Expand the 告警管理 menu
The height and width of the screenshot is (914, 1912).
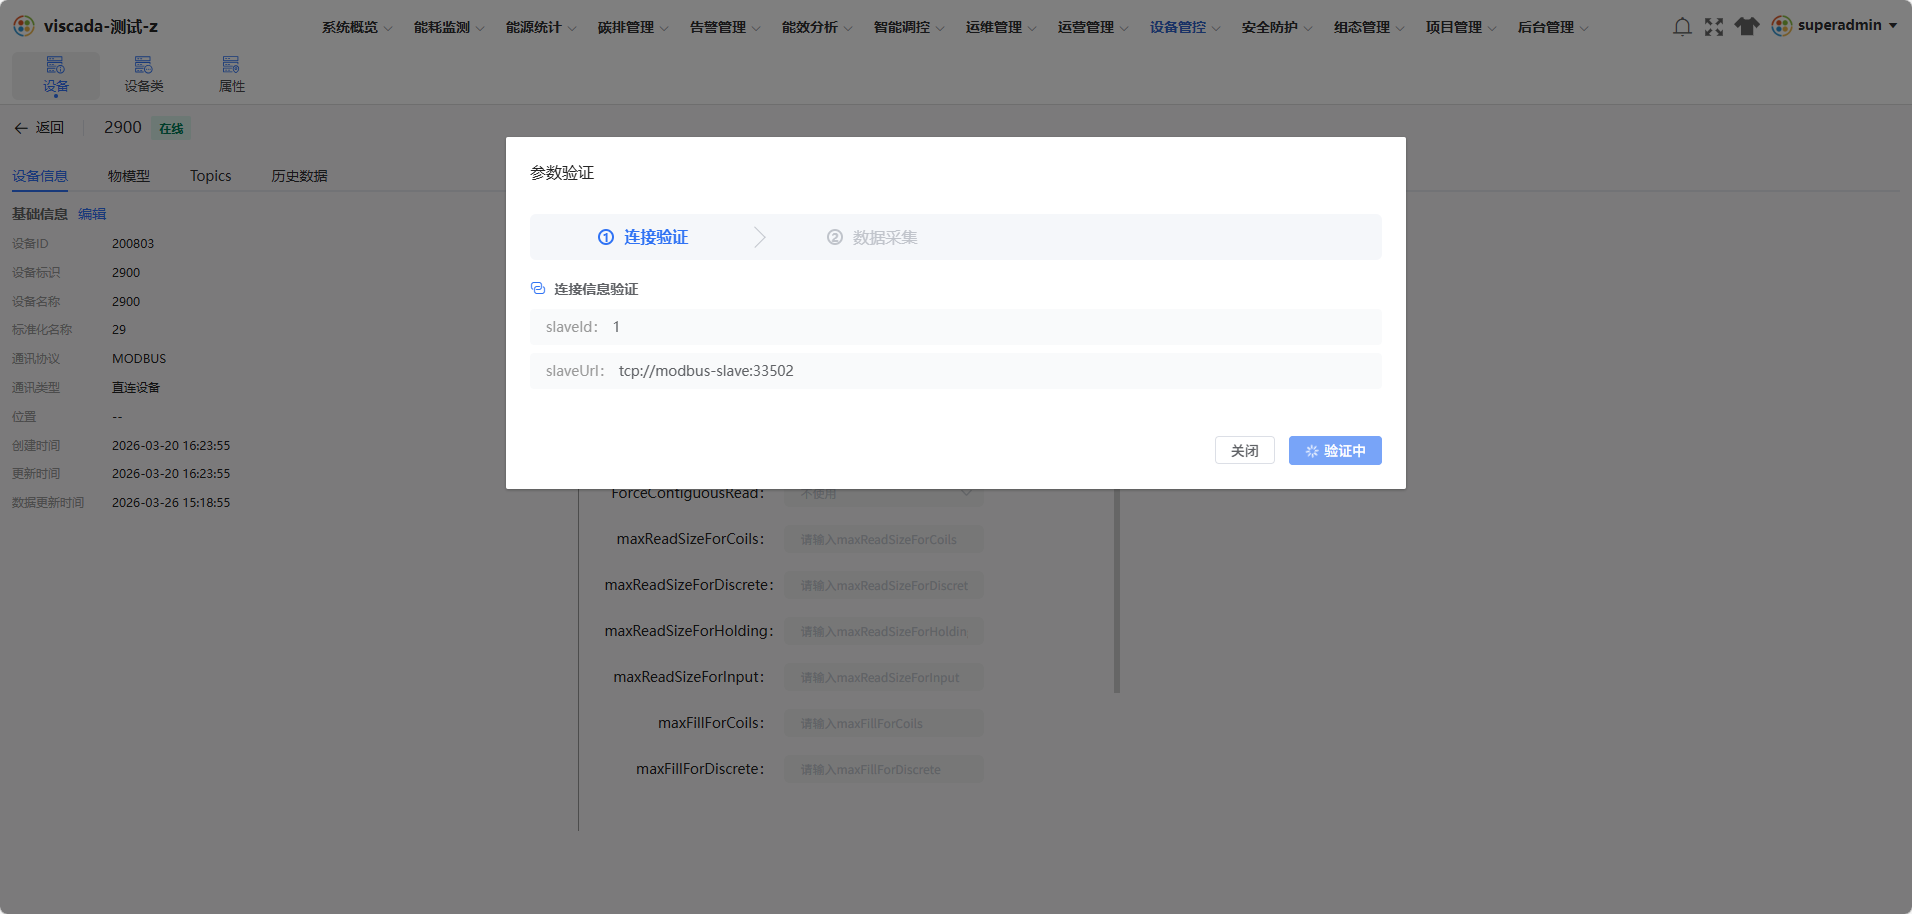725,27
